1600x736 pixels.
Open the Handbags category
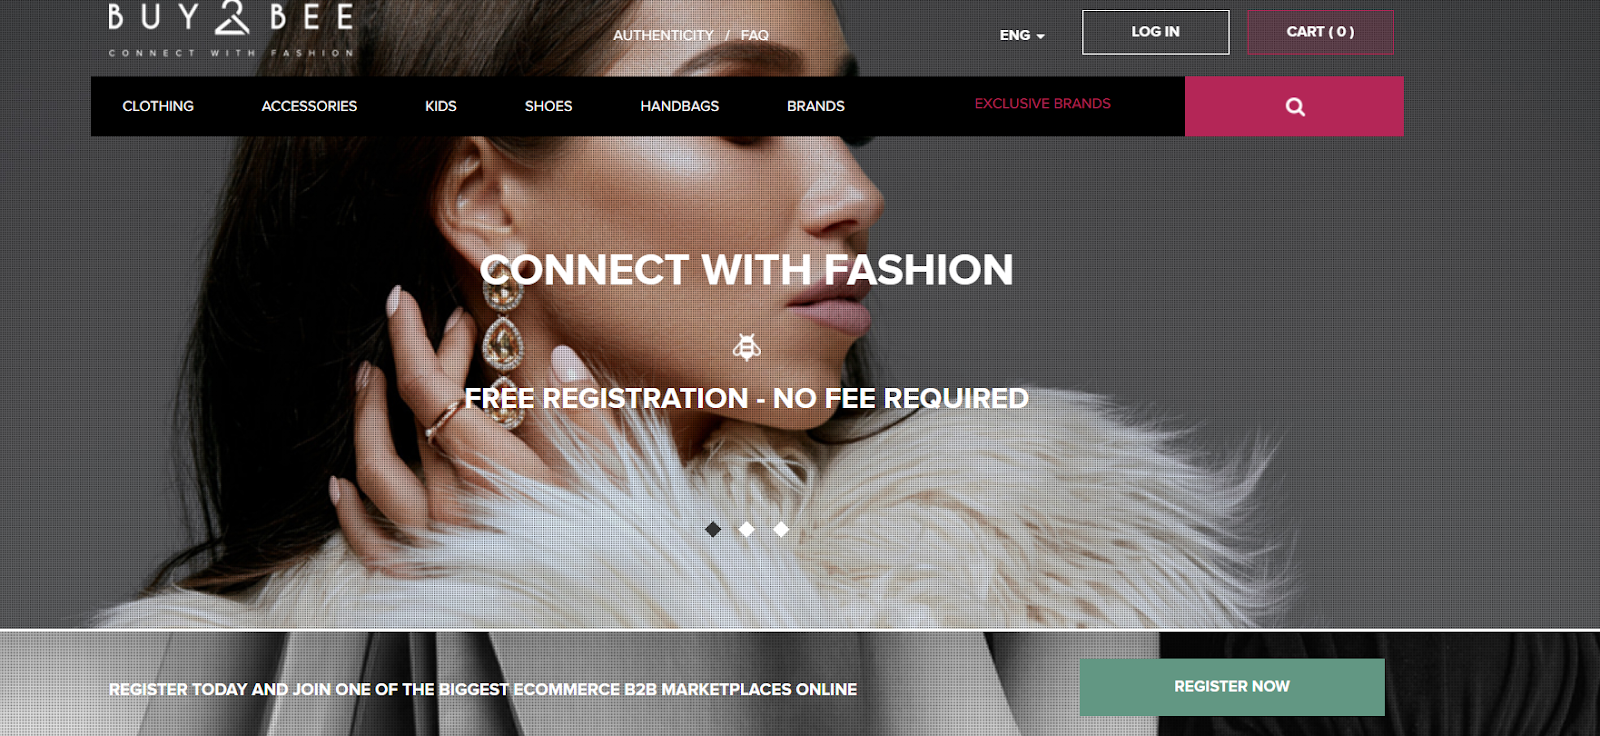click(x=679, y=106)
